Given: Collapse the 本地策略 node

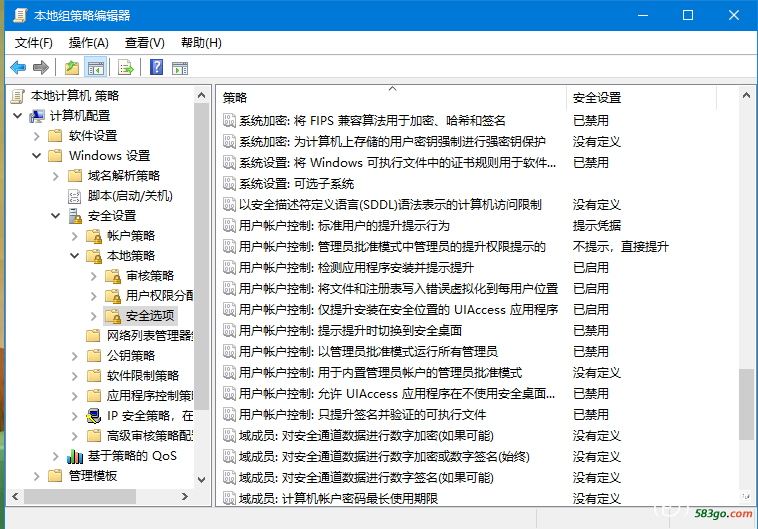Looking at the screenshot, I should [x=74, y=256].
